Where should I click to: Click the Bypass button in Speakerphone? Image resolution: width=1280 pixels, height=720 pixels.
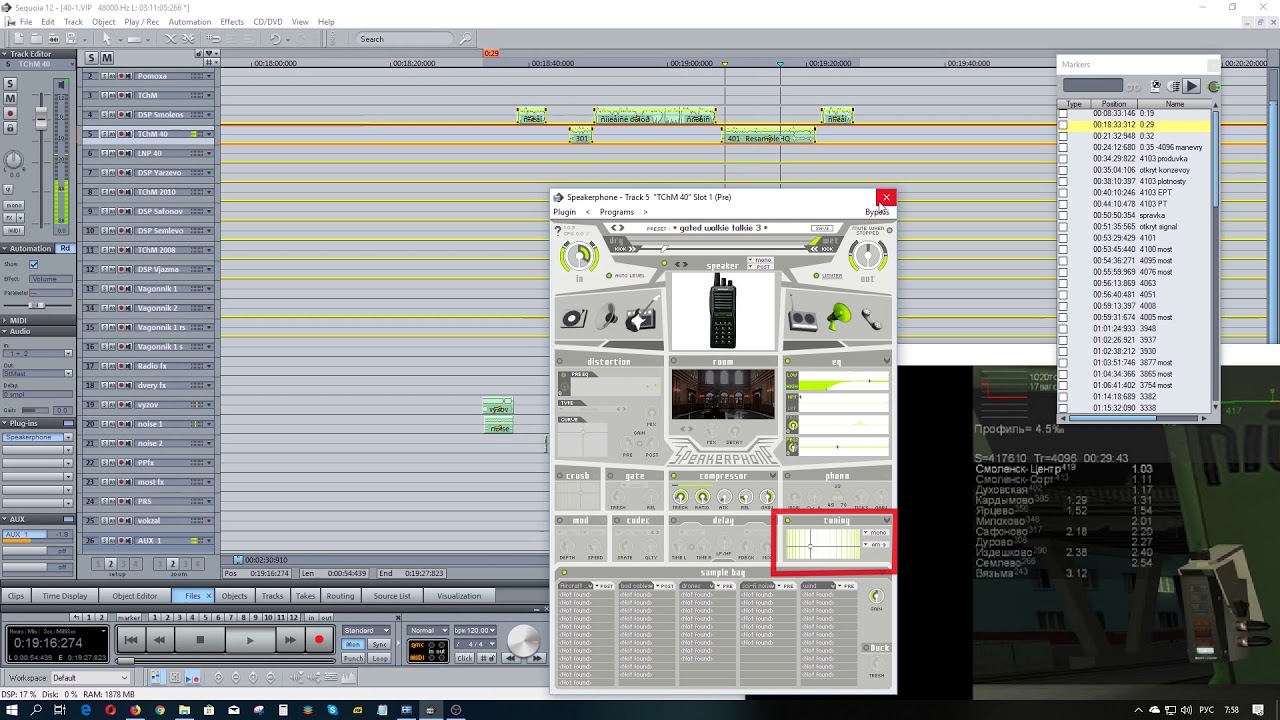[x=876, y=212]
